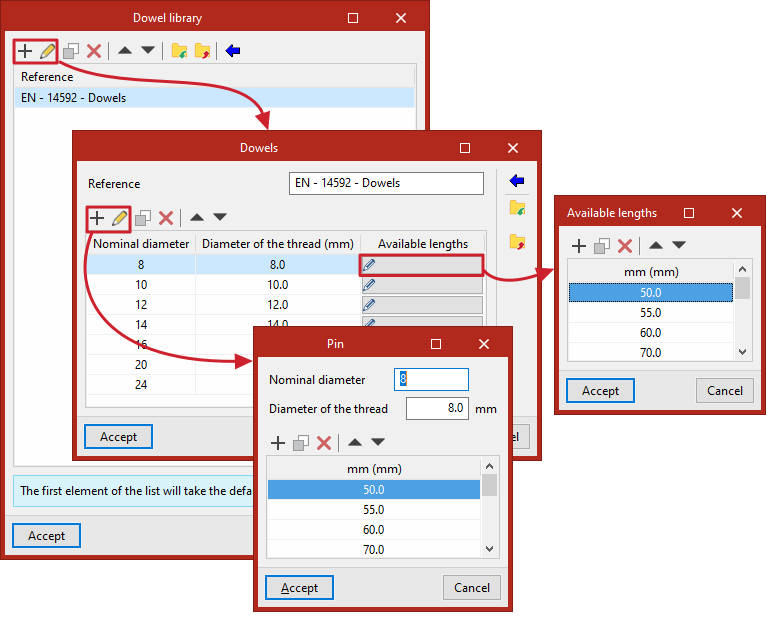Click Diameter of the thread value field
This screenshot has width=766, height=620.
coord(437,408)
